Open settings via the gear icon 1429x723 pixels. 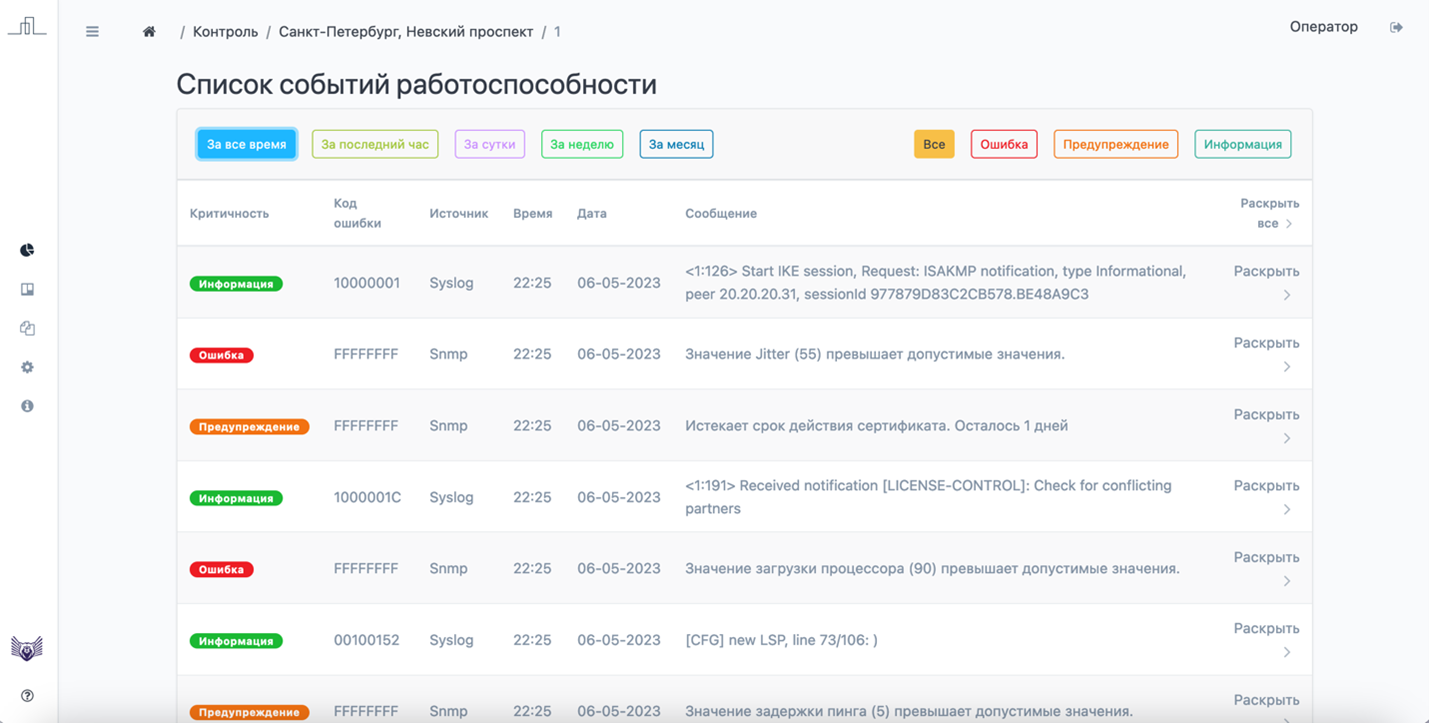tap(27, 367)
